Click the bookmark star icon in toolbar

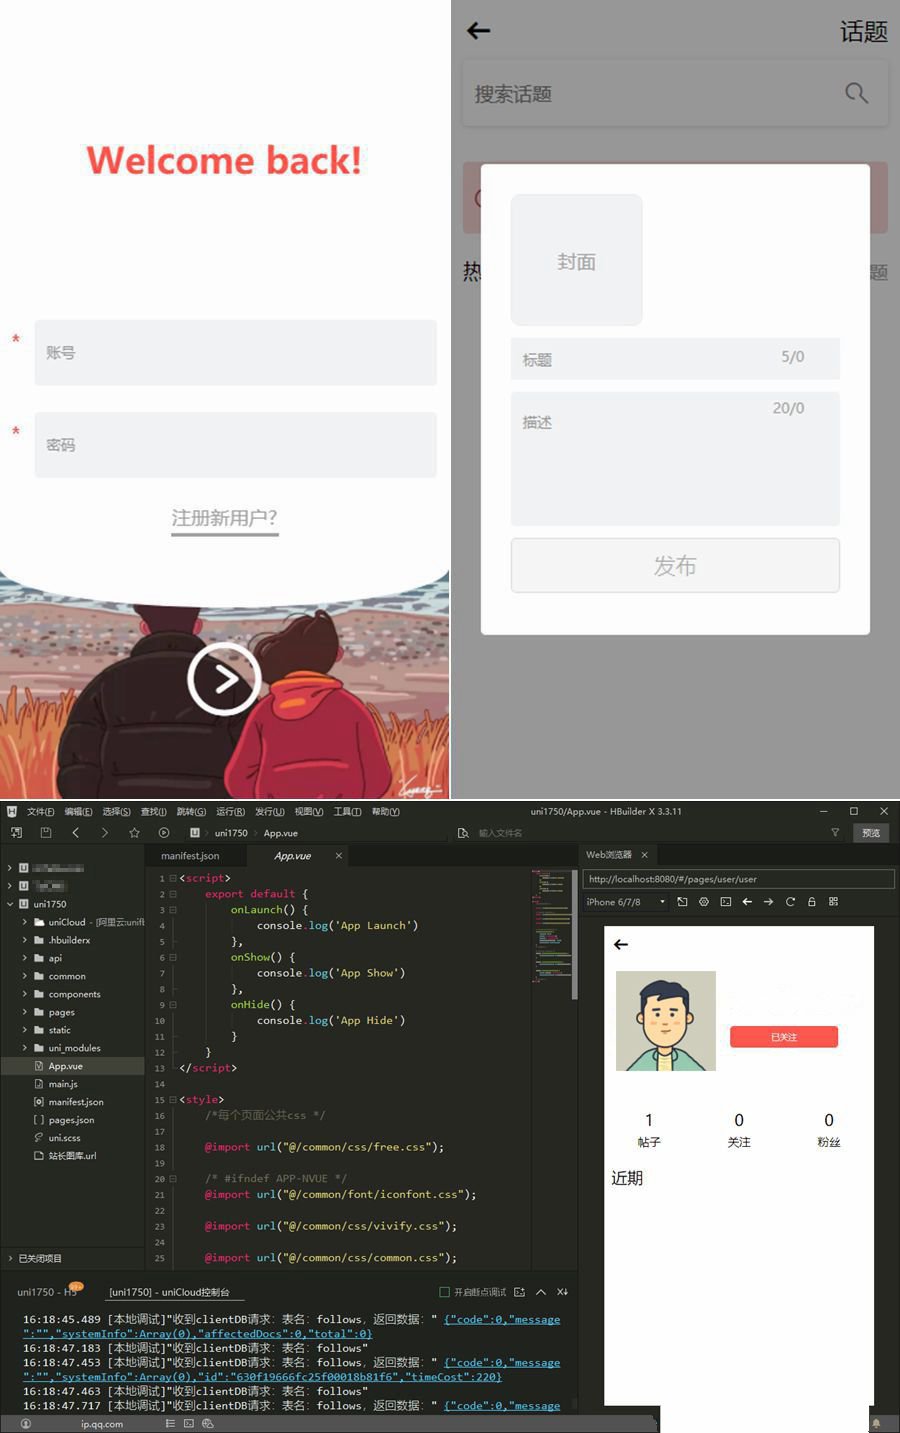pos(134,832)
